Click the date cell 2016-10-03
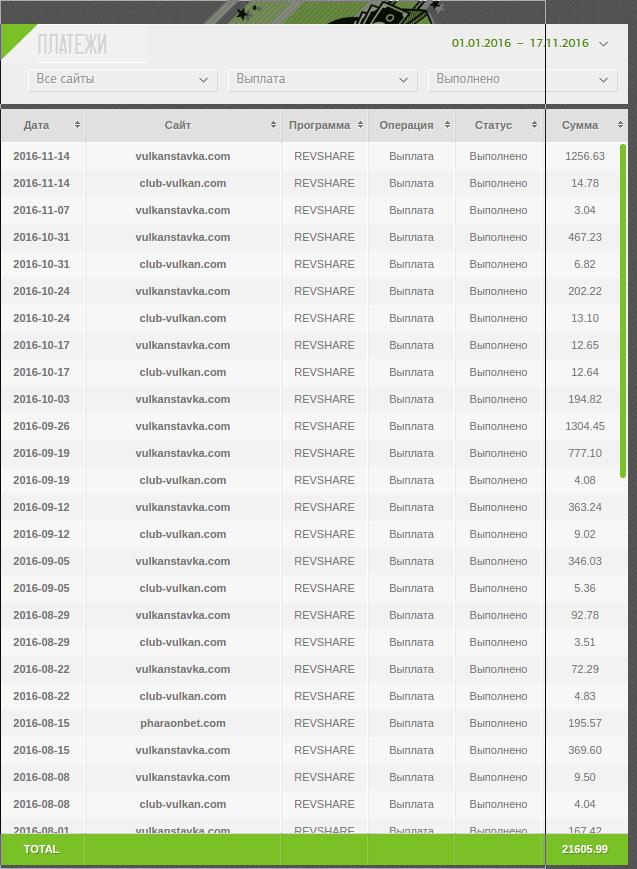The height and width of the screenshot is (869, 637). tap(42, 400)
